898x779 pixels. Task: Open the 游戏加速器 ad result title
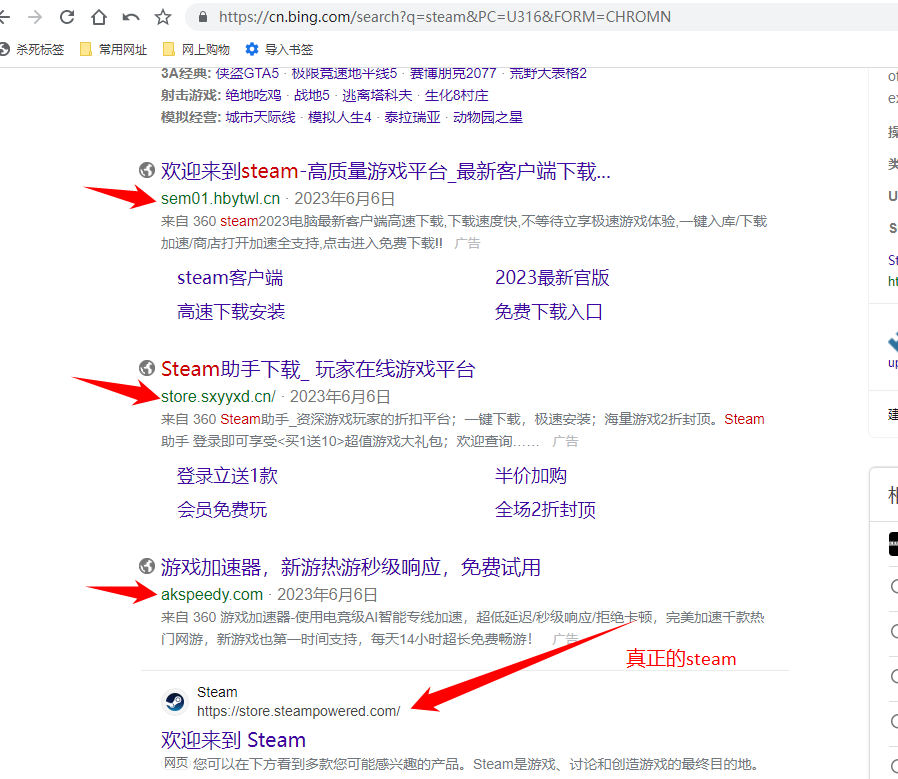tap(350, 567)
